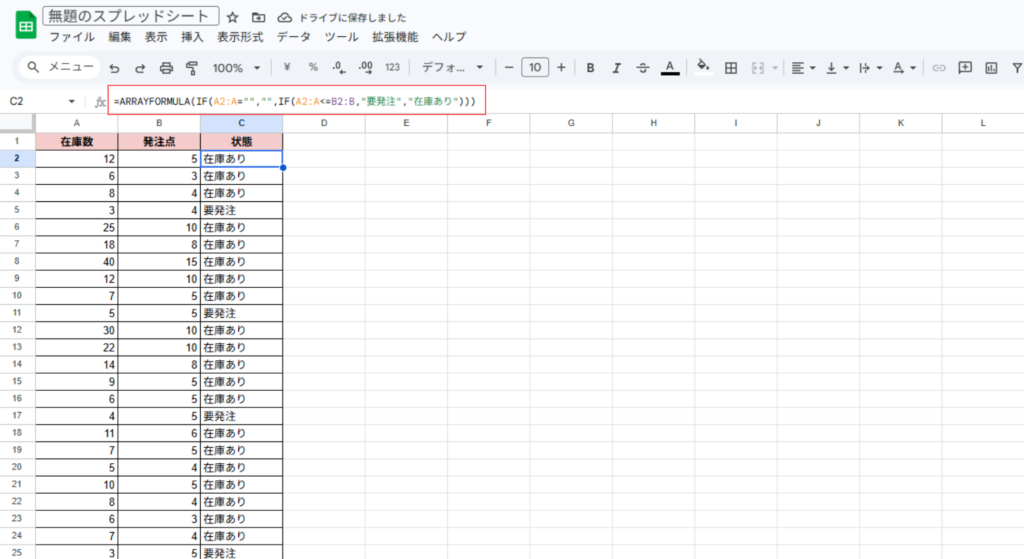
Task: Open the 100% zoom dropdown
Action: (236, 68)
